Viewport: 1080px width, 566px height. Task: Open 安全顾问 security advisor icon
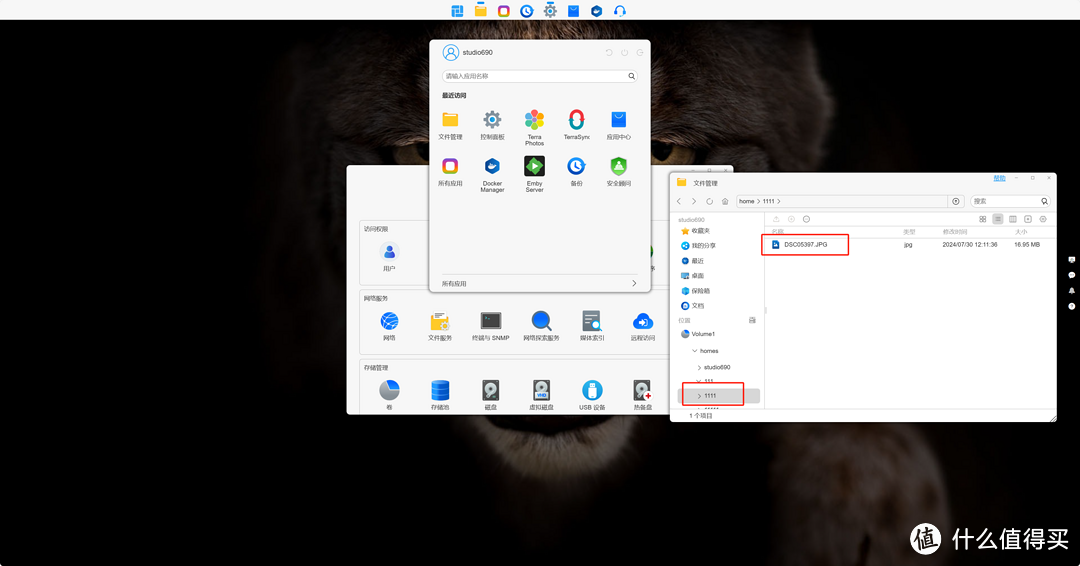(618, 167)
